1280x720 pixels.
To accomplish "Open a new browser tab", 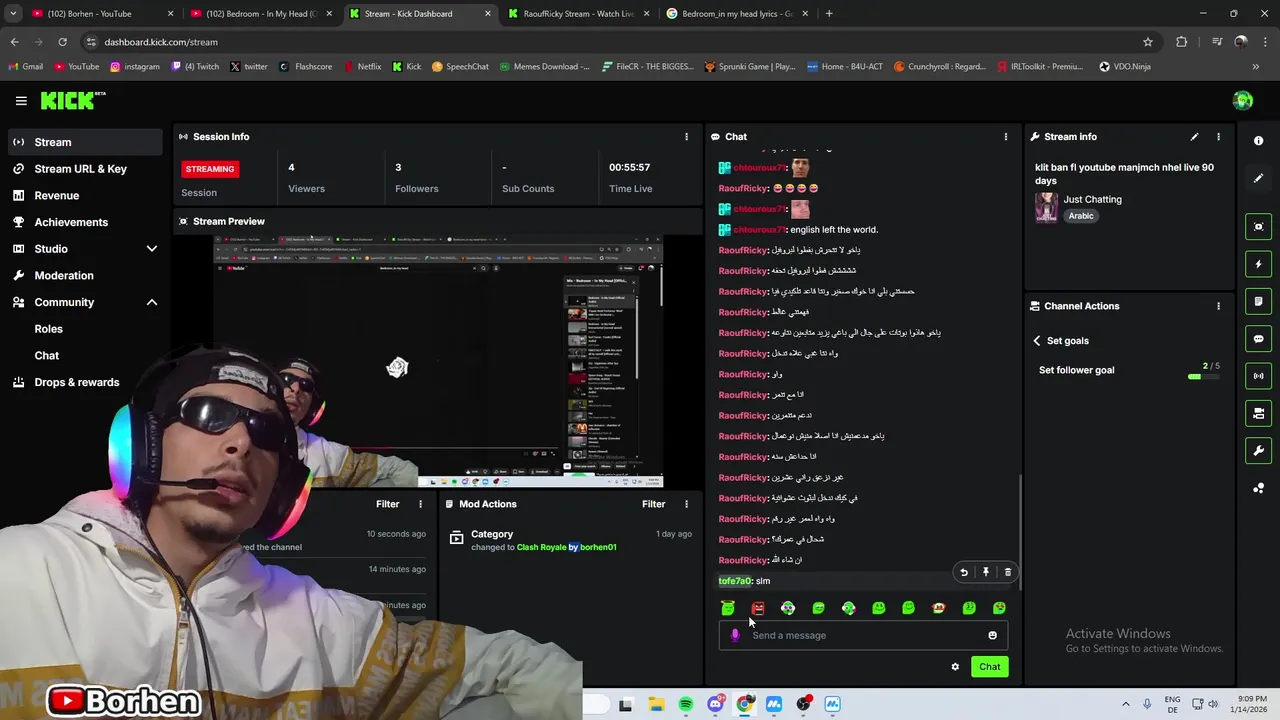I will 829,14.
